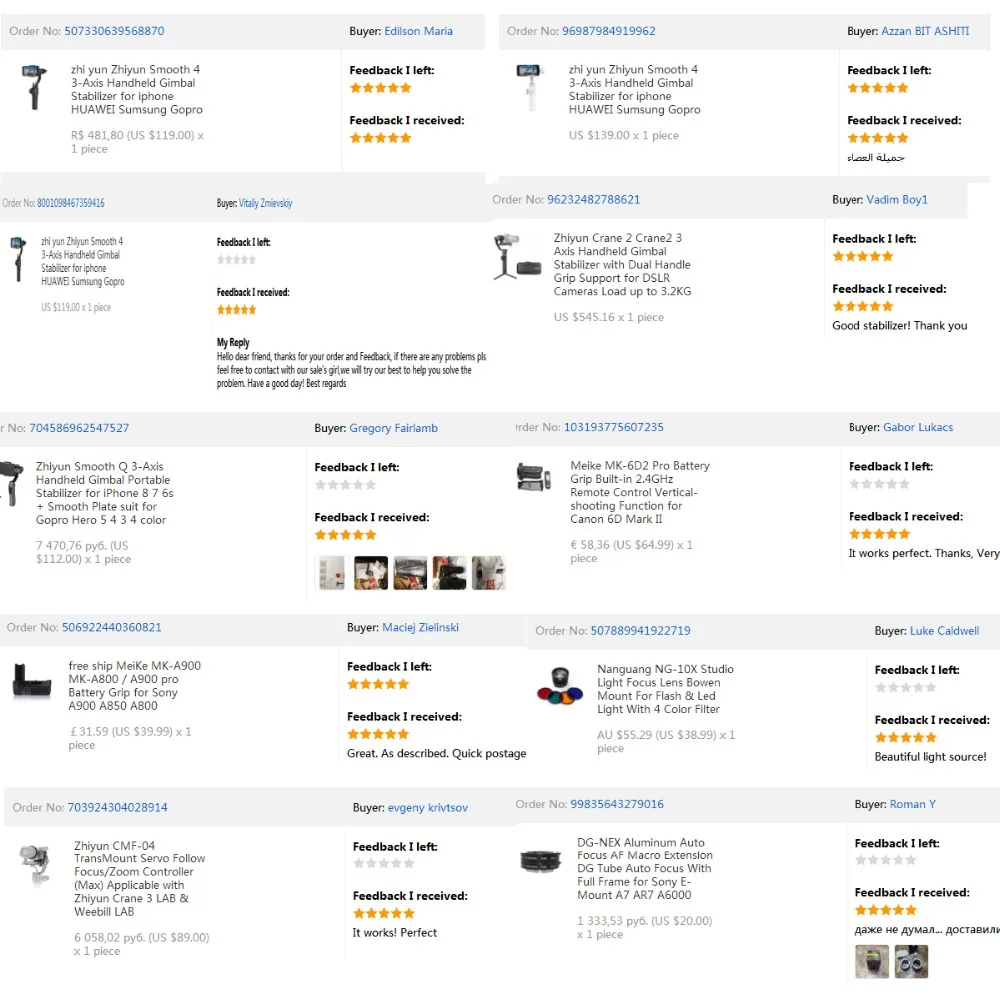Open buyer Gregory Fairlamb's profile
This screenshot has width=1000, height=1000.
coord(393,428)
